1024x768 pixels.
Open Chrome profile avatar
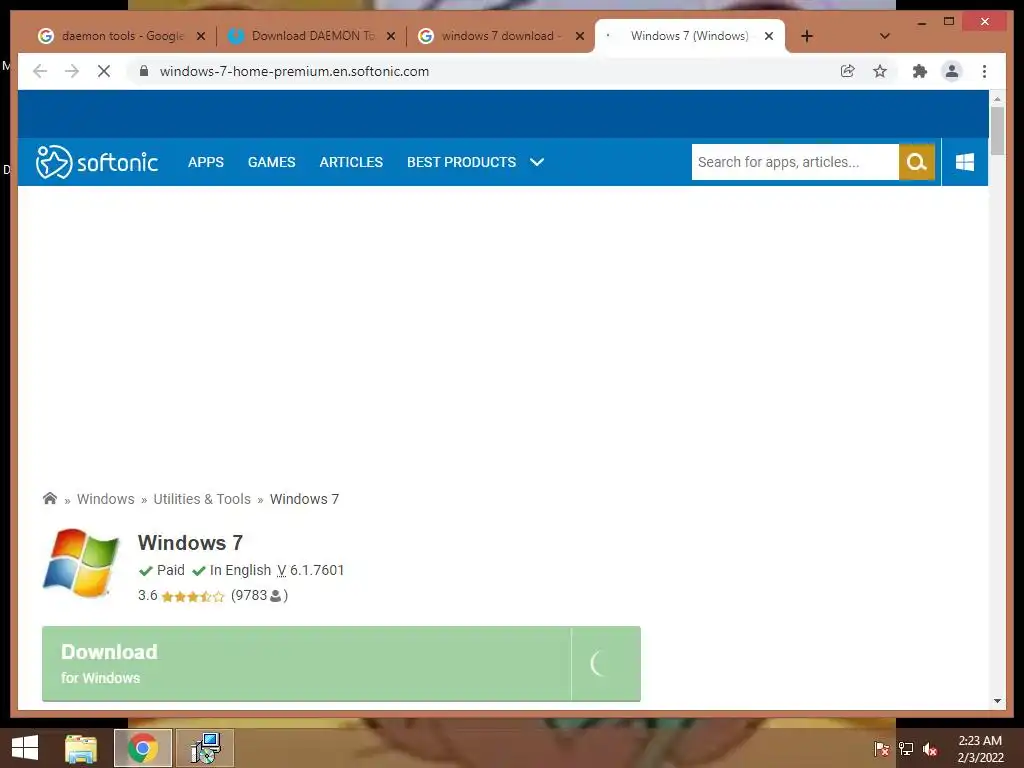click(x=952, y=71)
